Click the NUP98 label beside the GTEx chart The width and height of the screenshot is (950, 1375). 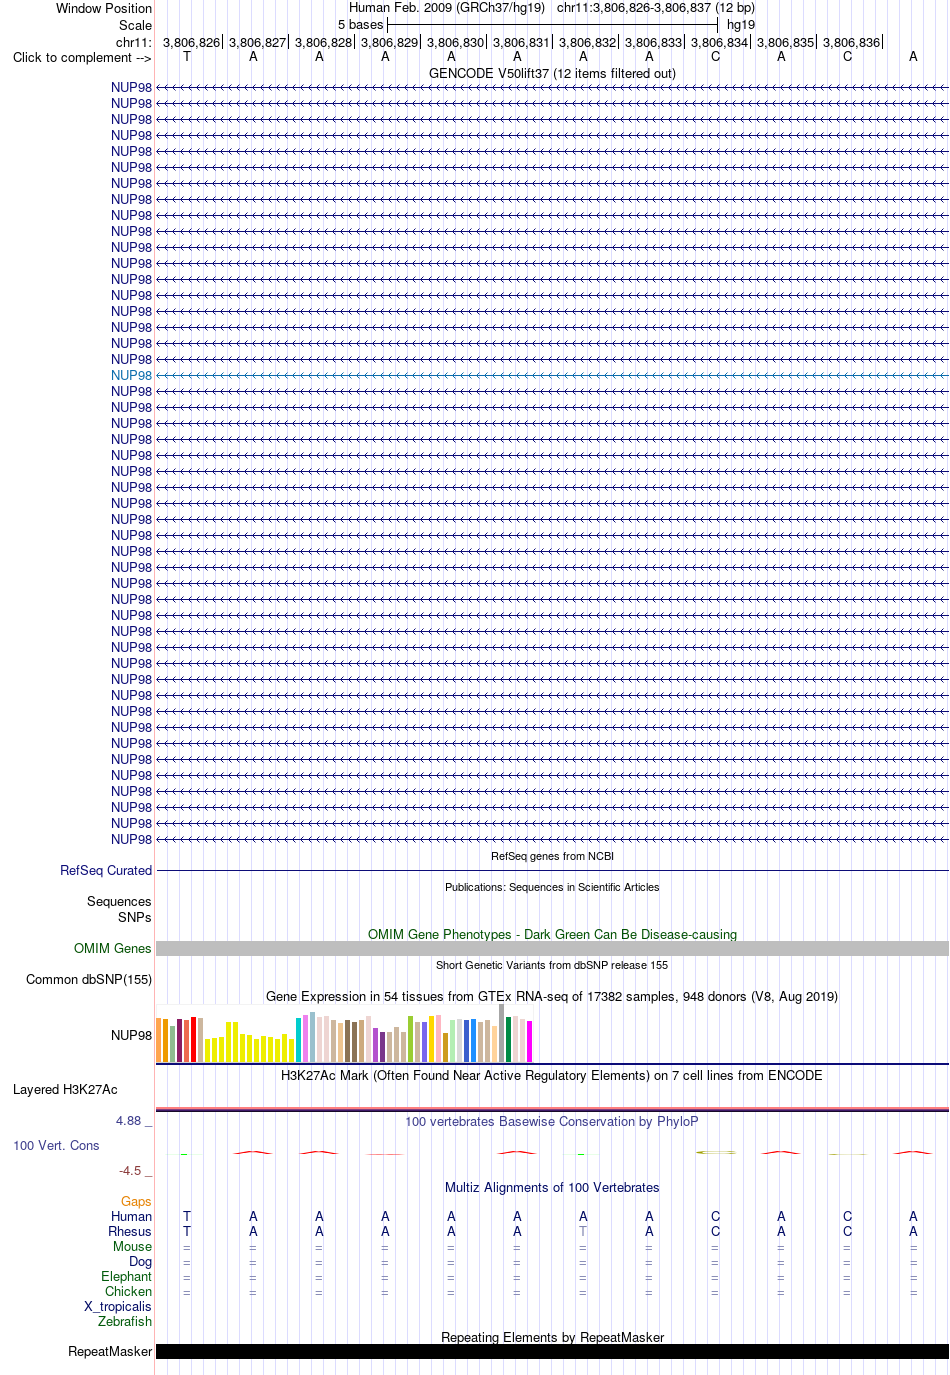coord(131,1036)
